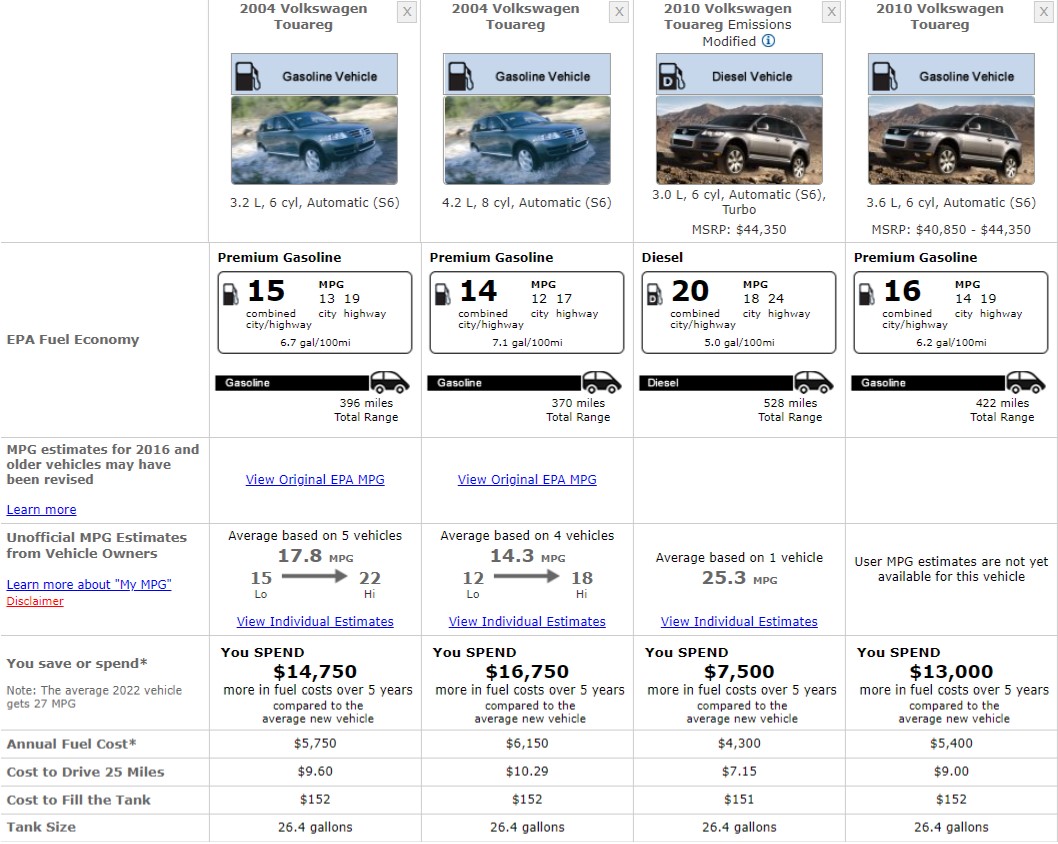
Task: Click the 17.8 MPG owner average
Action: (x=315, y=557)
